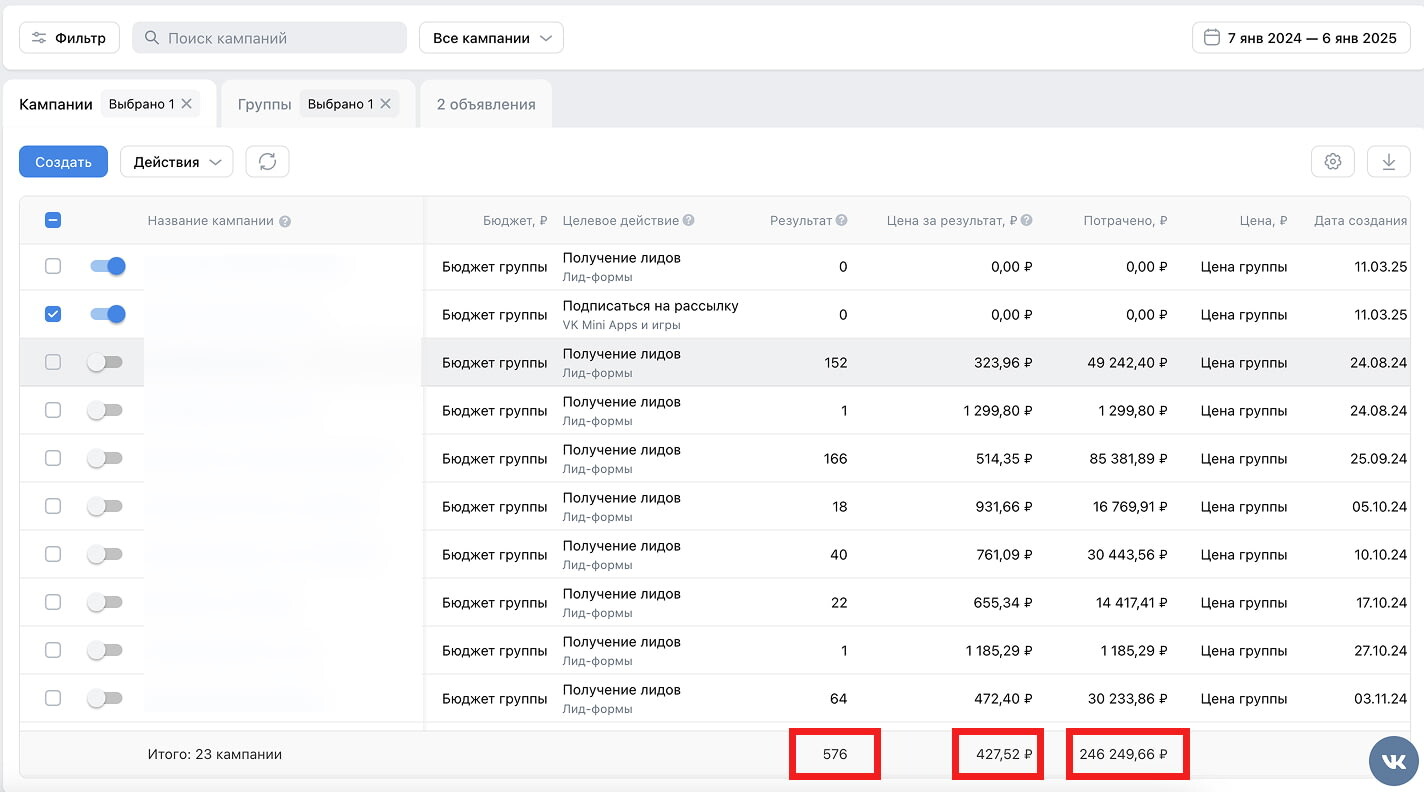Click the calendar icon in the date range
This screenshot has width=1424, height=792.
(x=1212, y=38)
